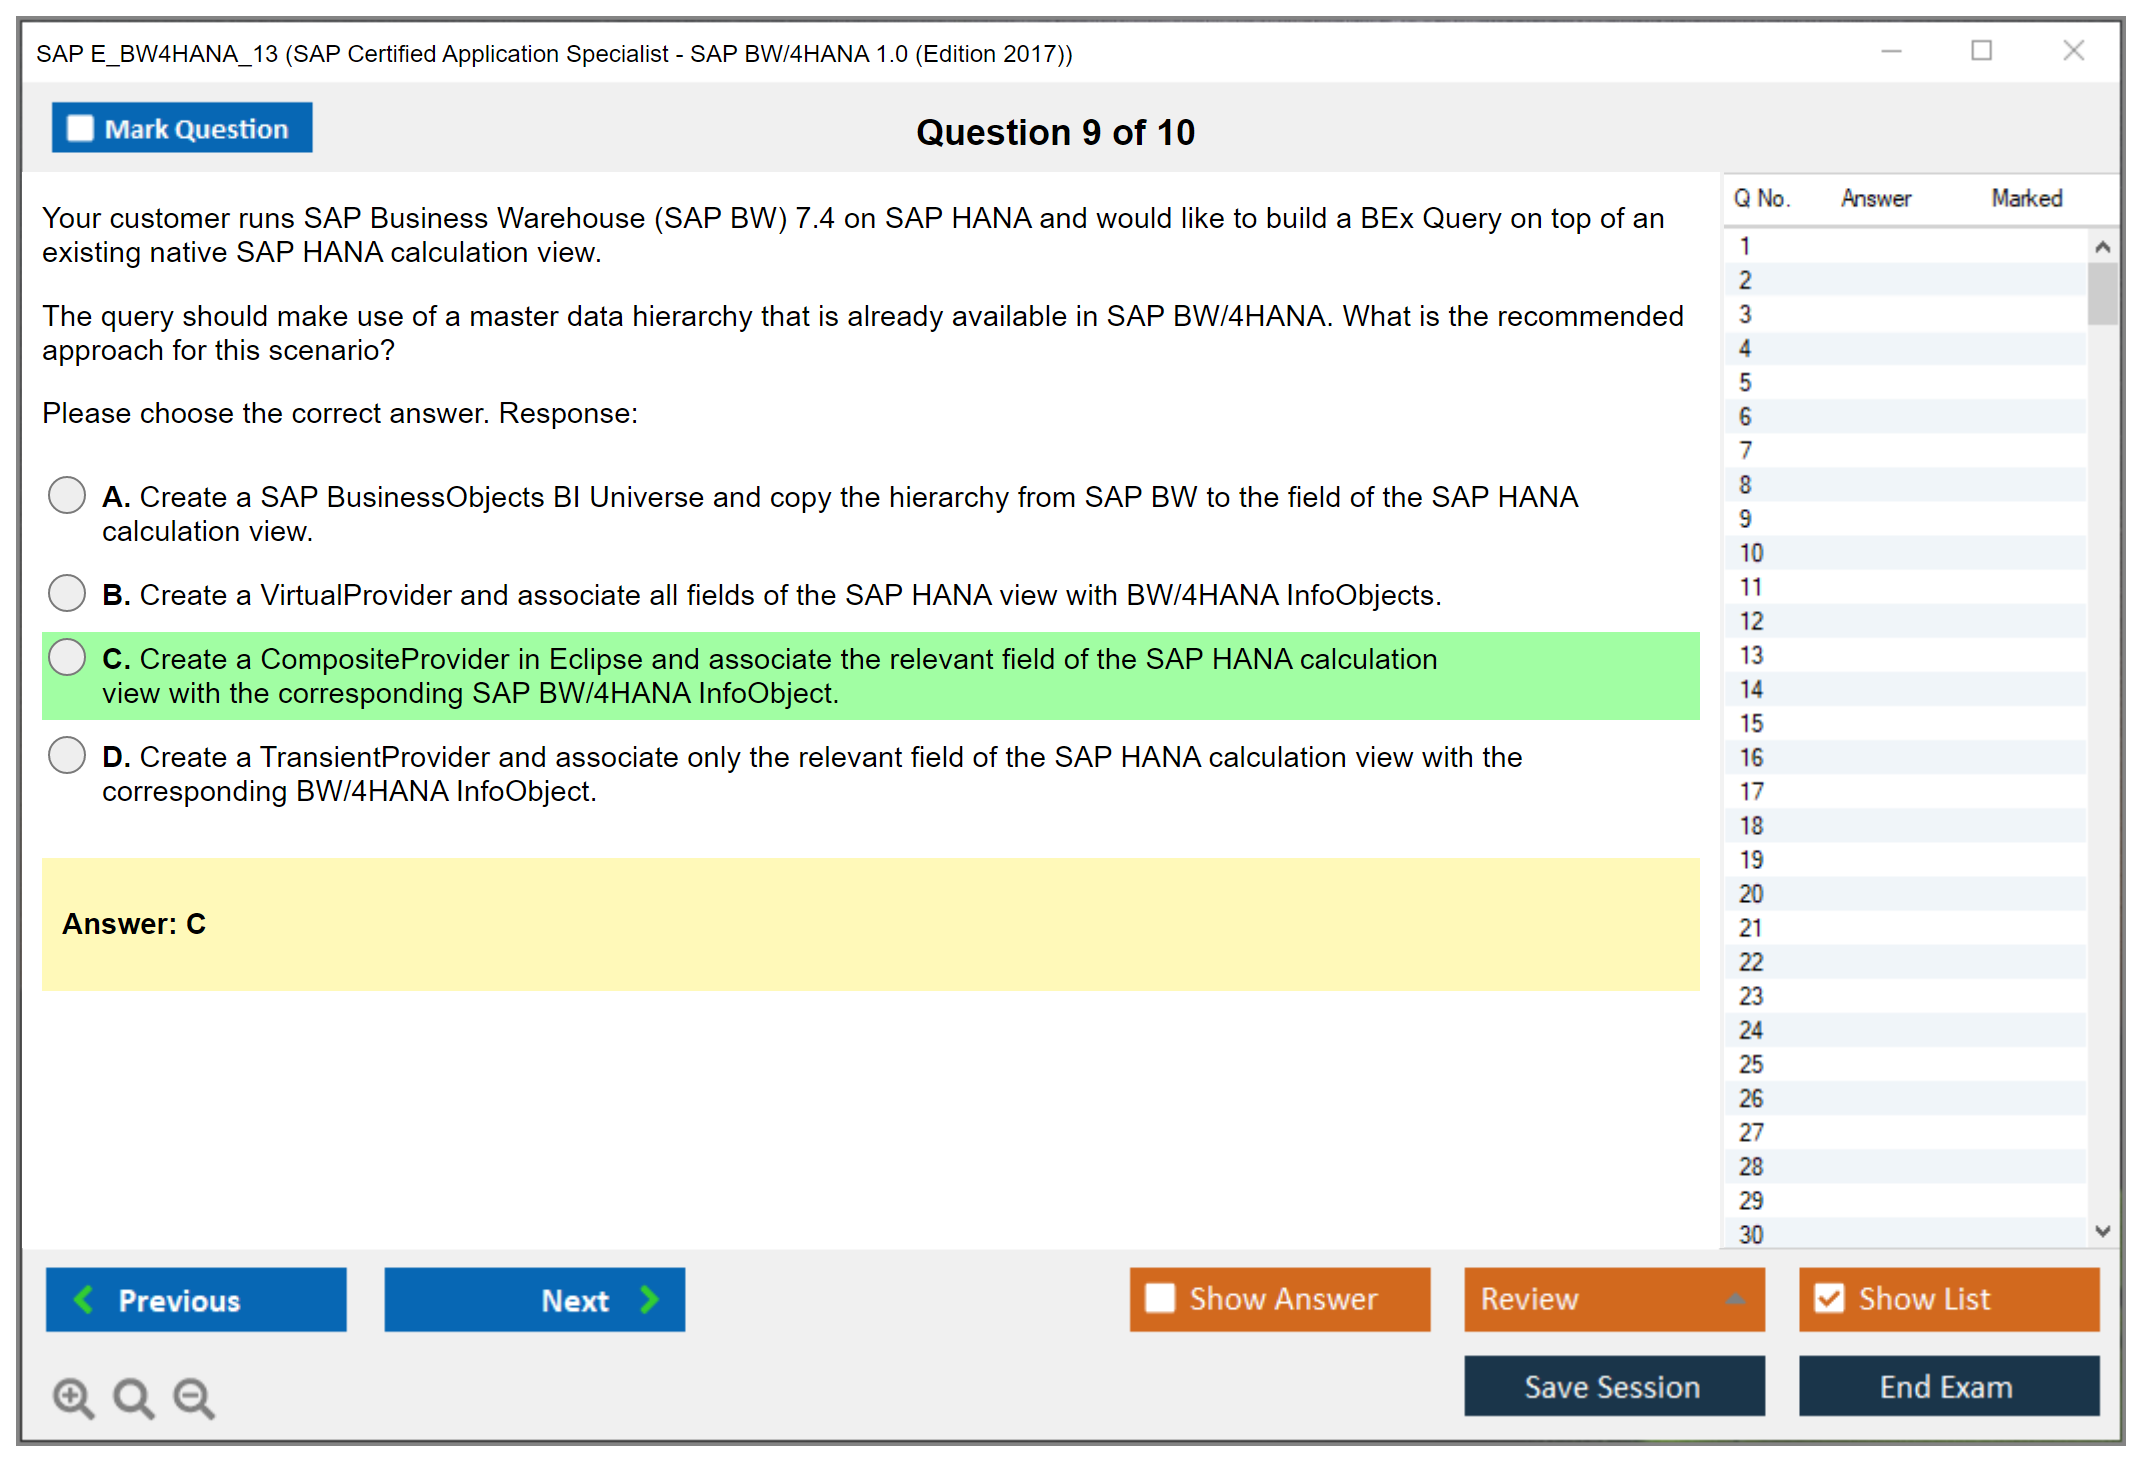Viewport: 2150px width, 1470px height.
Task: Click the green left arrow on Previous
Action: click(x=84, y=1299)
